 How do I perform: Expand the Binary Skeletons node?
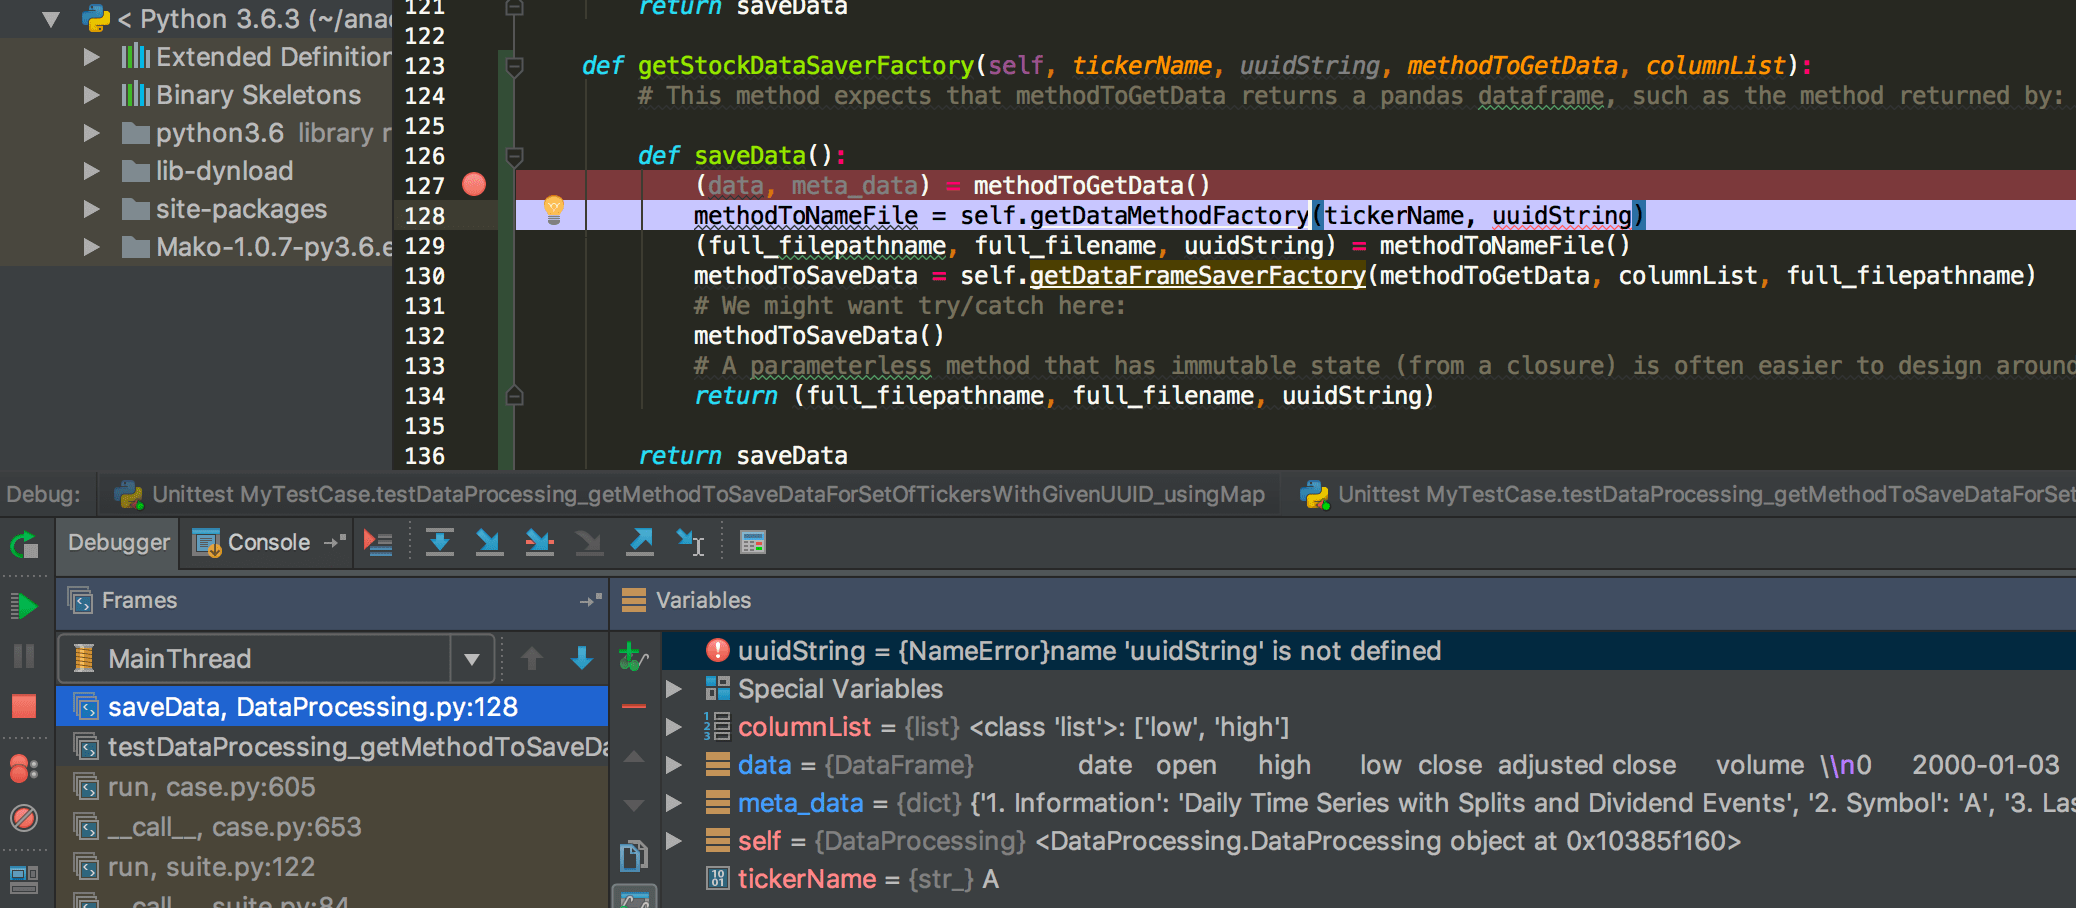(92, 95)
